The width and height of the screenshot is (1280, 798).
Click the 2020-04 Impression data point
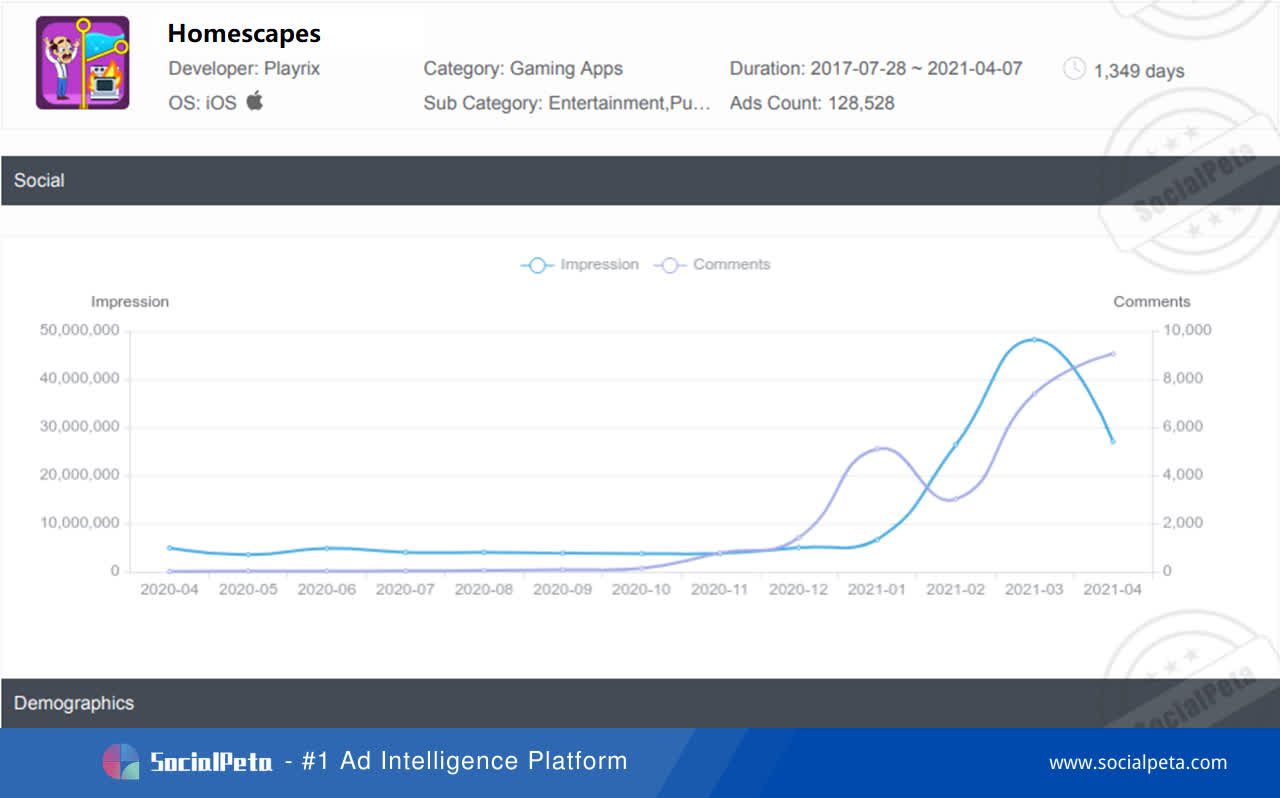pyautogui.click(x=170, y=548)
